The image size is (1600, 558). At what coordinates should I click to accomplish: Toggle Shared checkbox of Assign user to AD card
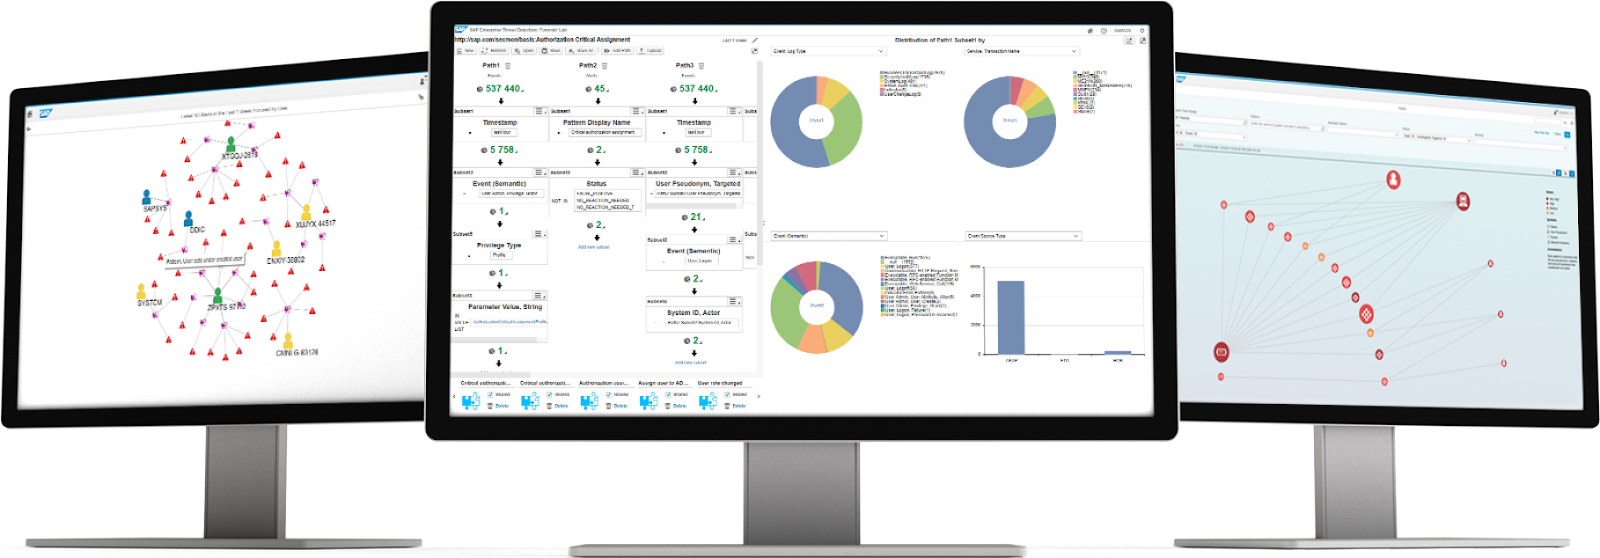click(668, 394)
